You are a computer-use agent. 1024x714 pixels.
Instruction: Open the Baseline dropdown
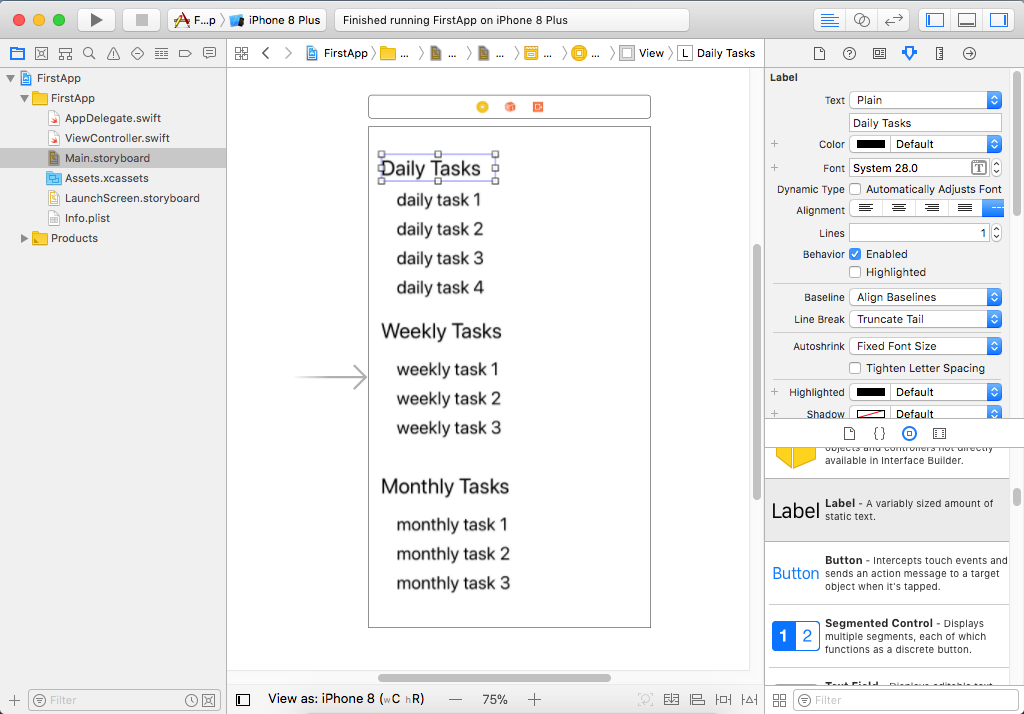tap(925, 297)
